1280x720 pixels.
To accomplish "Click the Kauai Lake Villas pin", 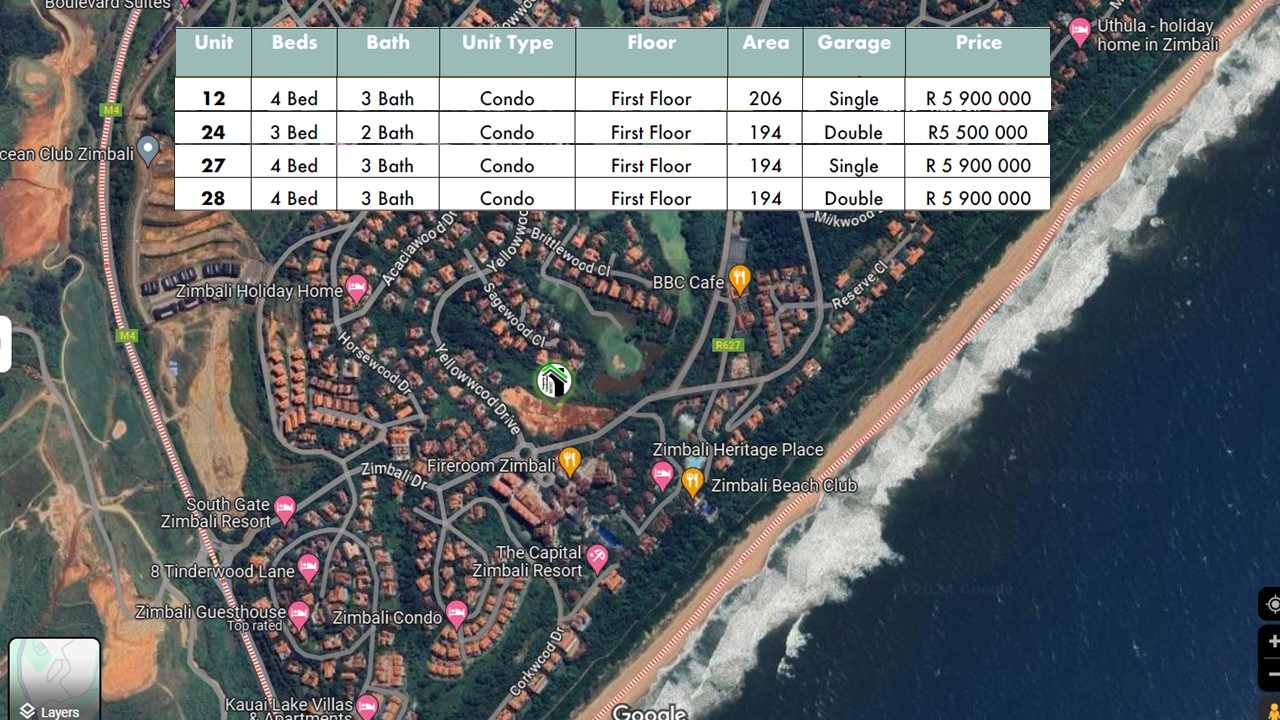I will [x=367, y=705].
